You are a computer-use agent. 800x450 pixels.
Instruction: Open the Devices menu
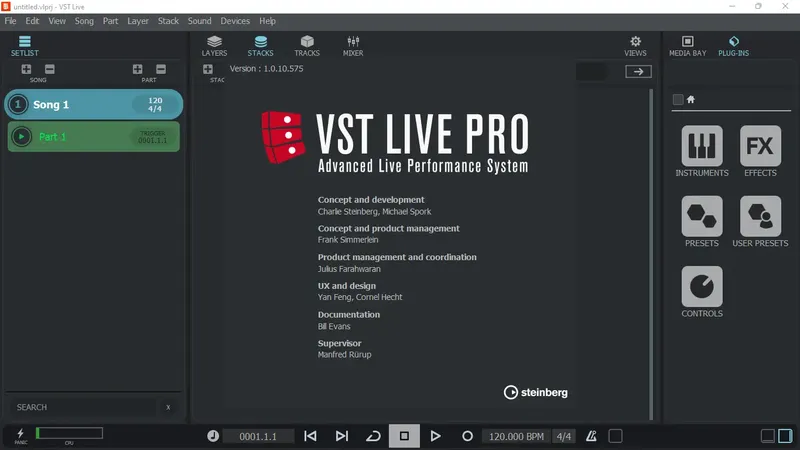235,21
